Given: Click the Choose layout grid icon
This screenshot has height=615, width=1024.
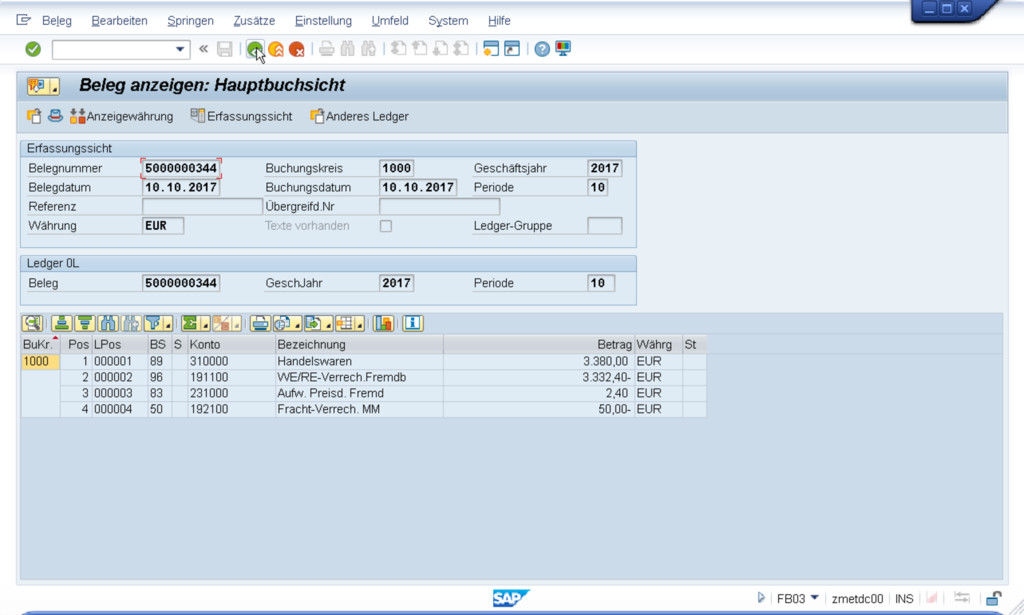Looking at the screenshot, I should click(x=345, y=323).
